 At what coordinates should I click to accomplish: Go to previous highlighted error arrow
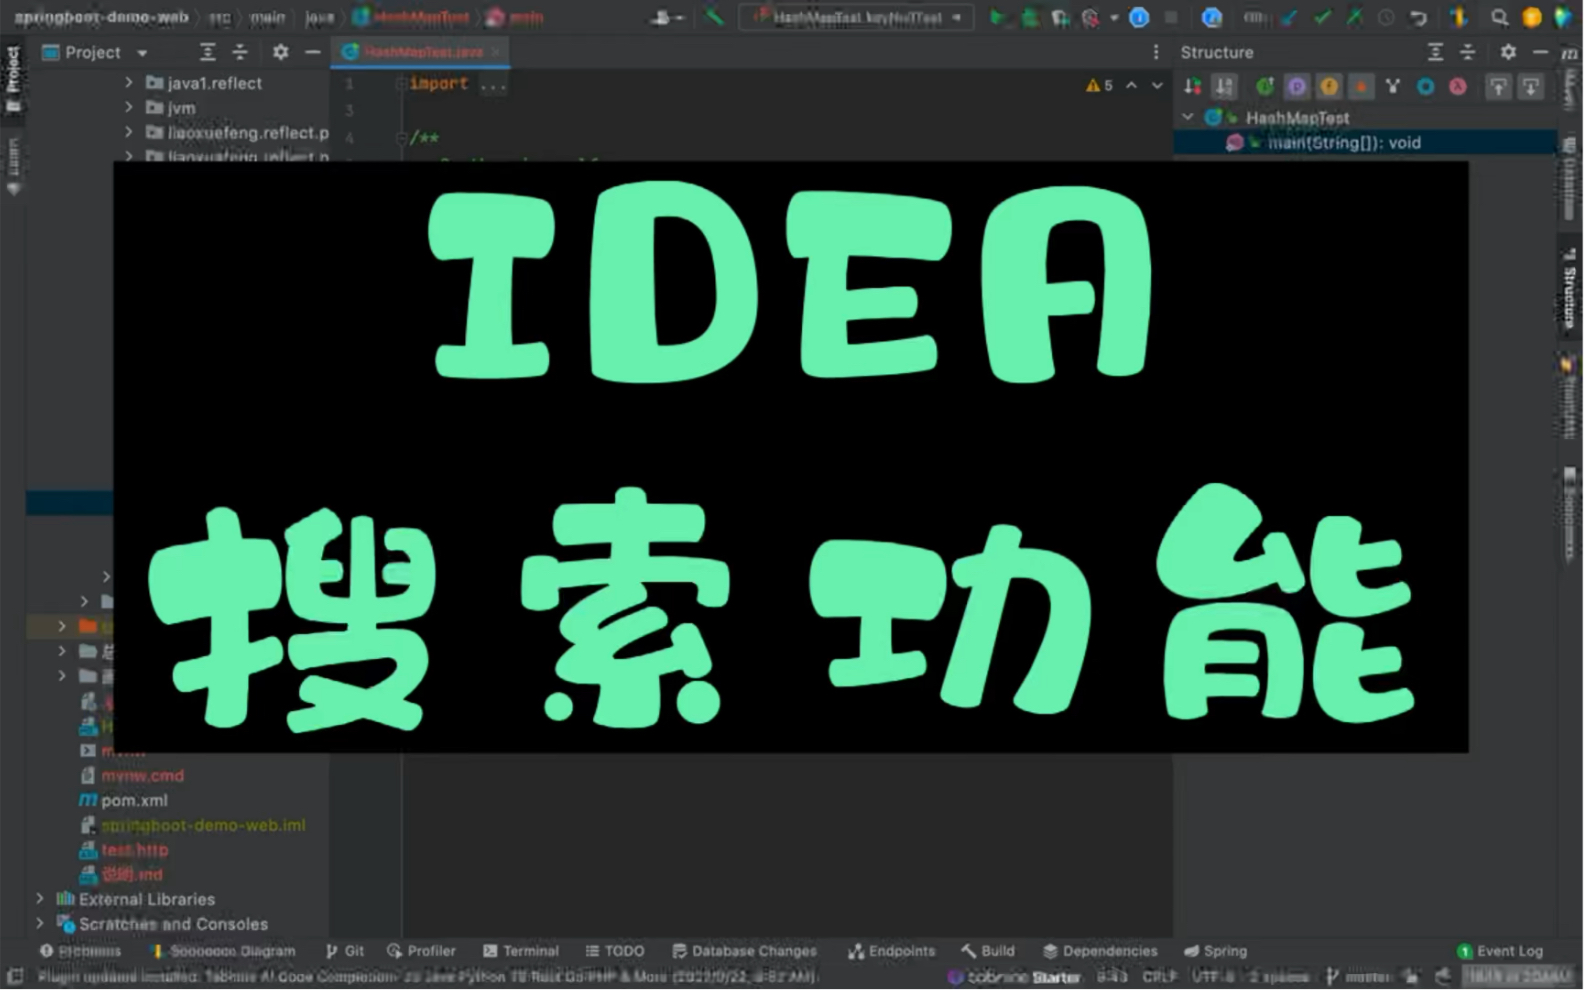point(1131,86)
